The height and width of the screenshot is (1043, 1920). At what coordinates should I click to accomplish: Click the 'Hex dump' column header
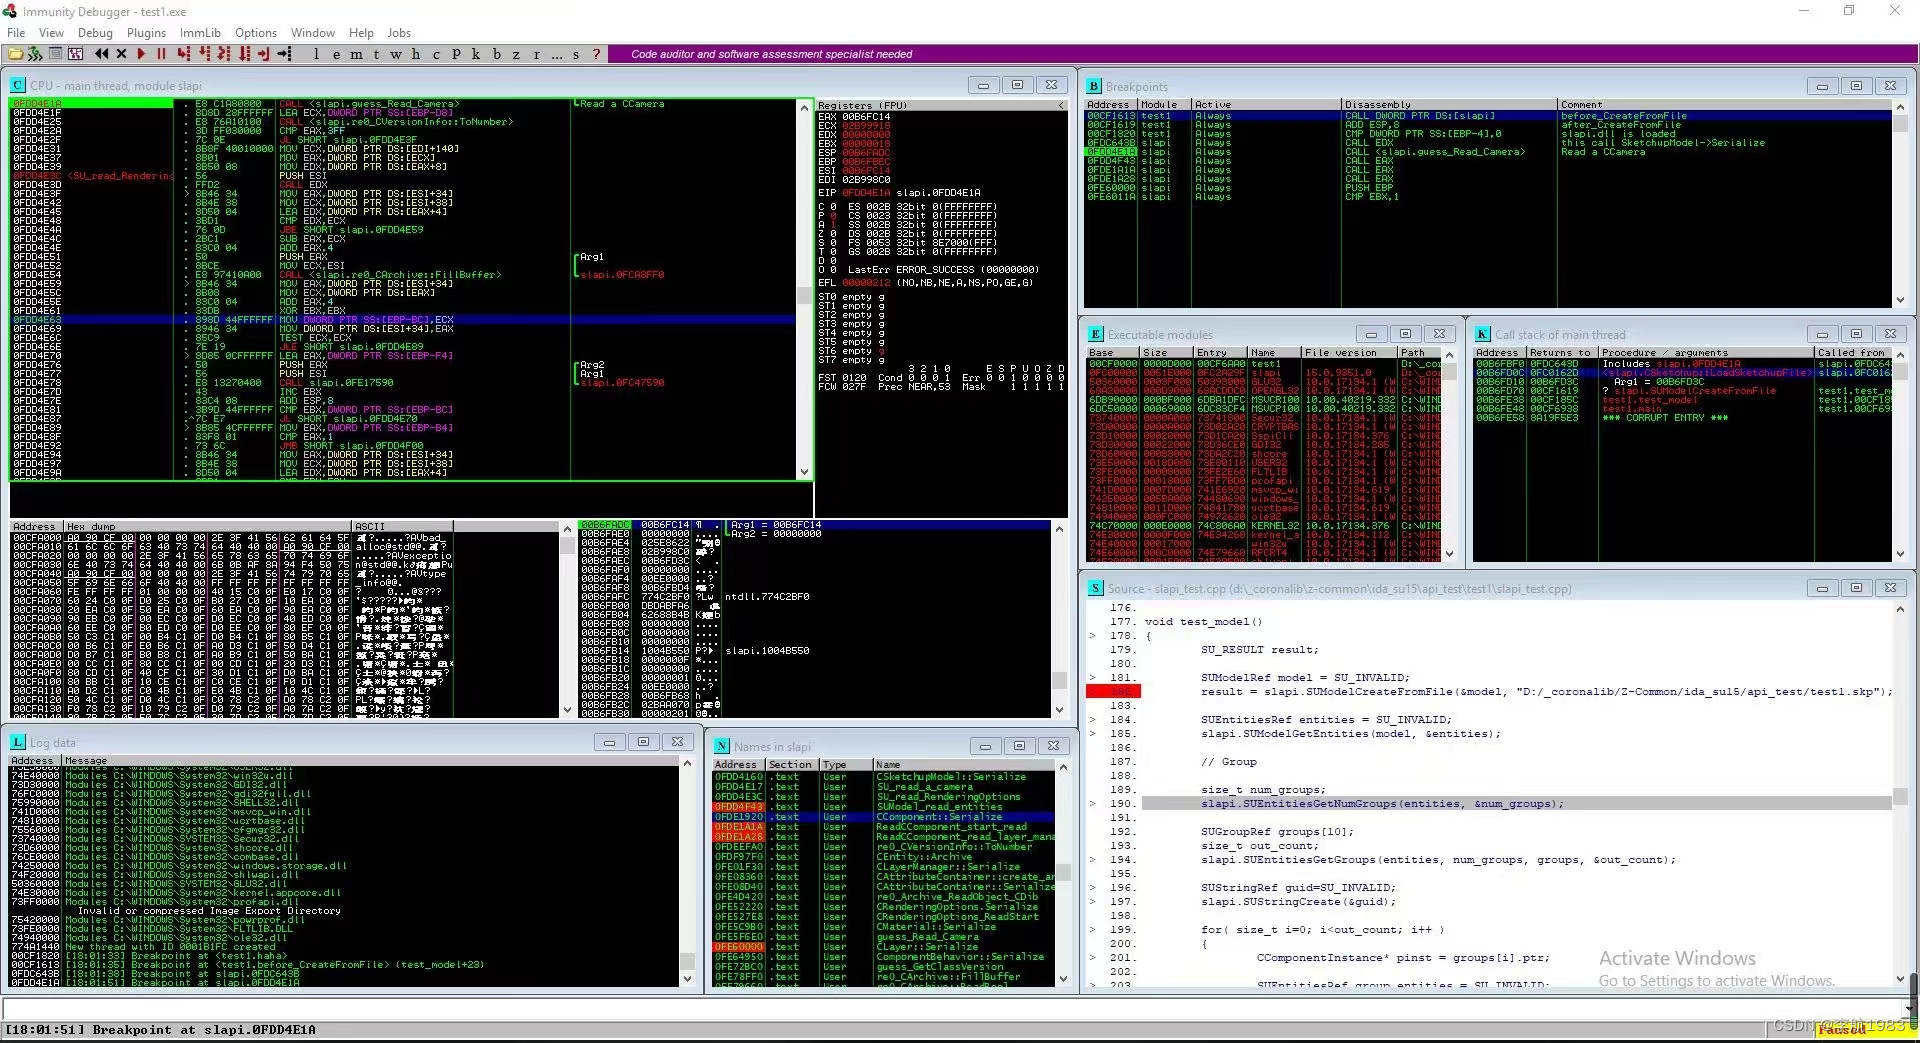pyautogui.click(x=208, y=526)
